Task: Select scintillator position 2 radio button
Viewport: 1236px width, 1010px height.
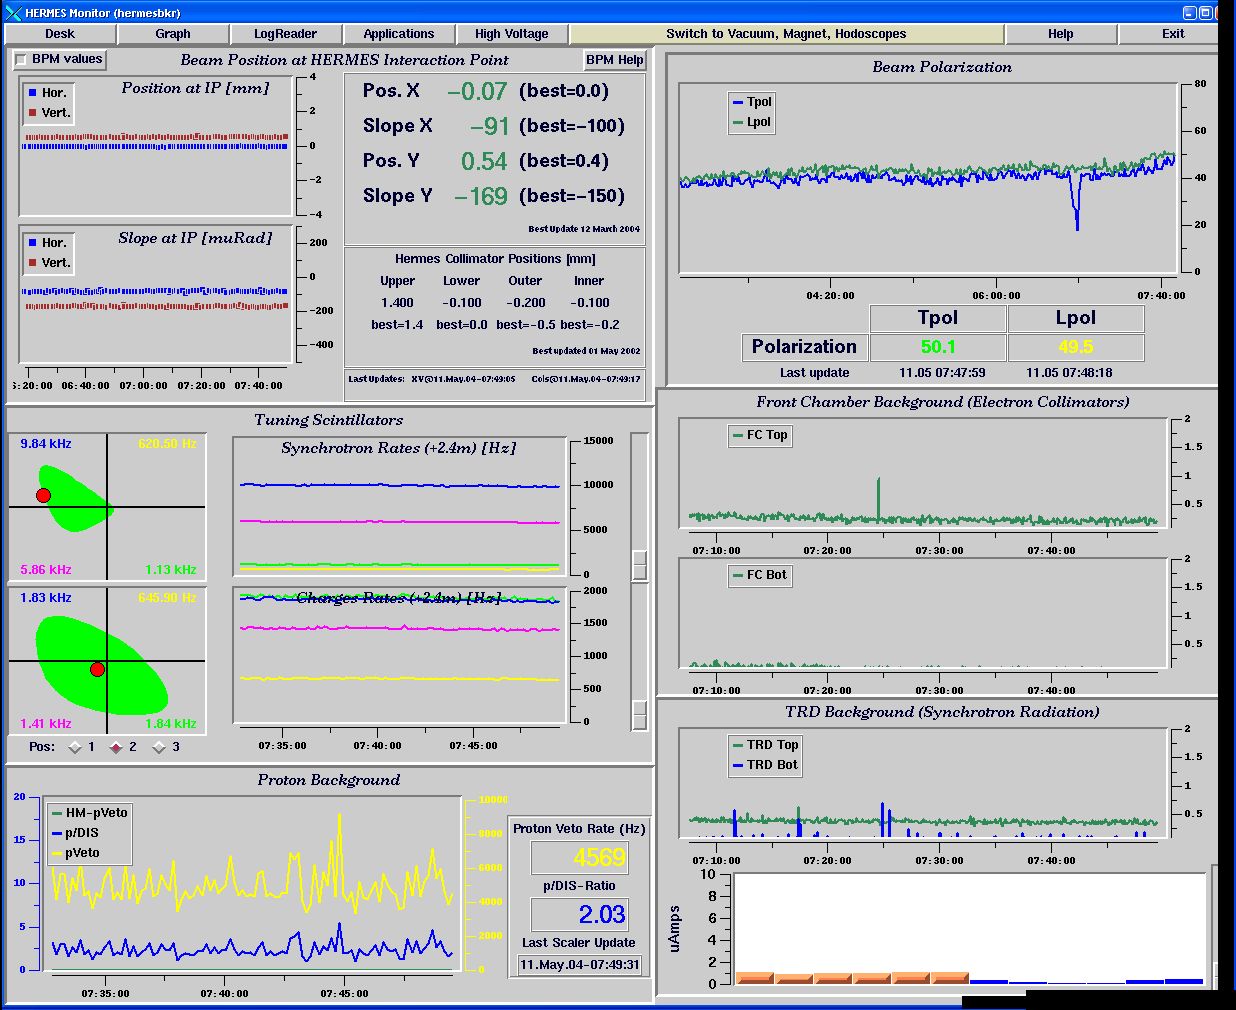Action: 116,747
